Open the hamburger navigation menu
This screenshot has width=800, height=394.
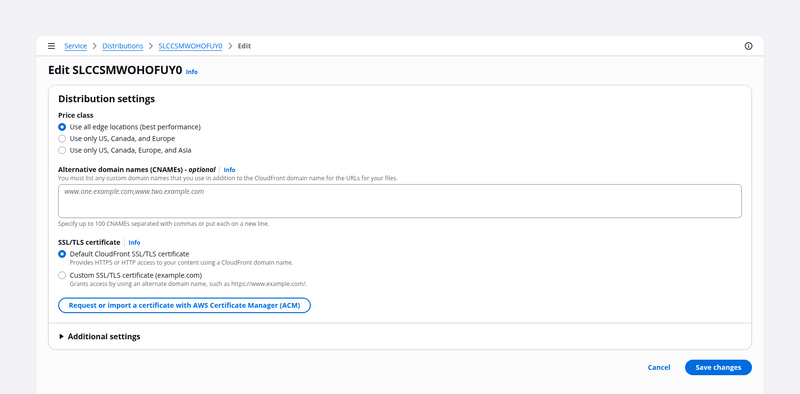51,46
